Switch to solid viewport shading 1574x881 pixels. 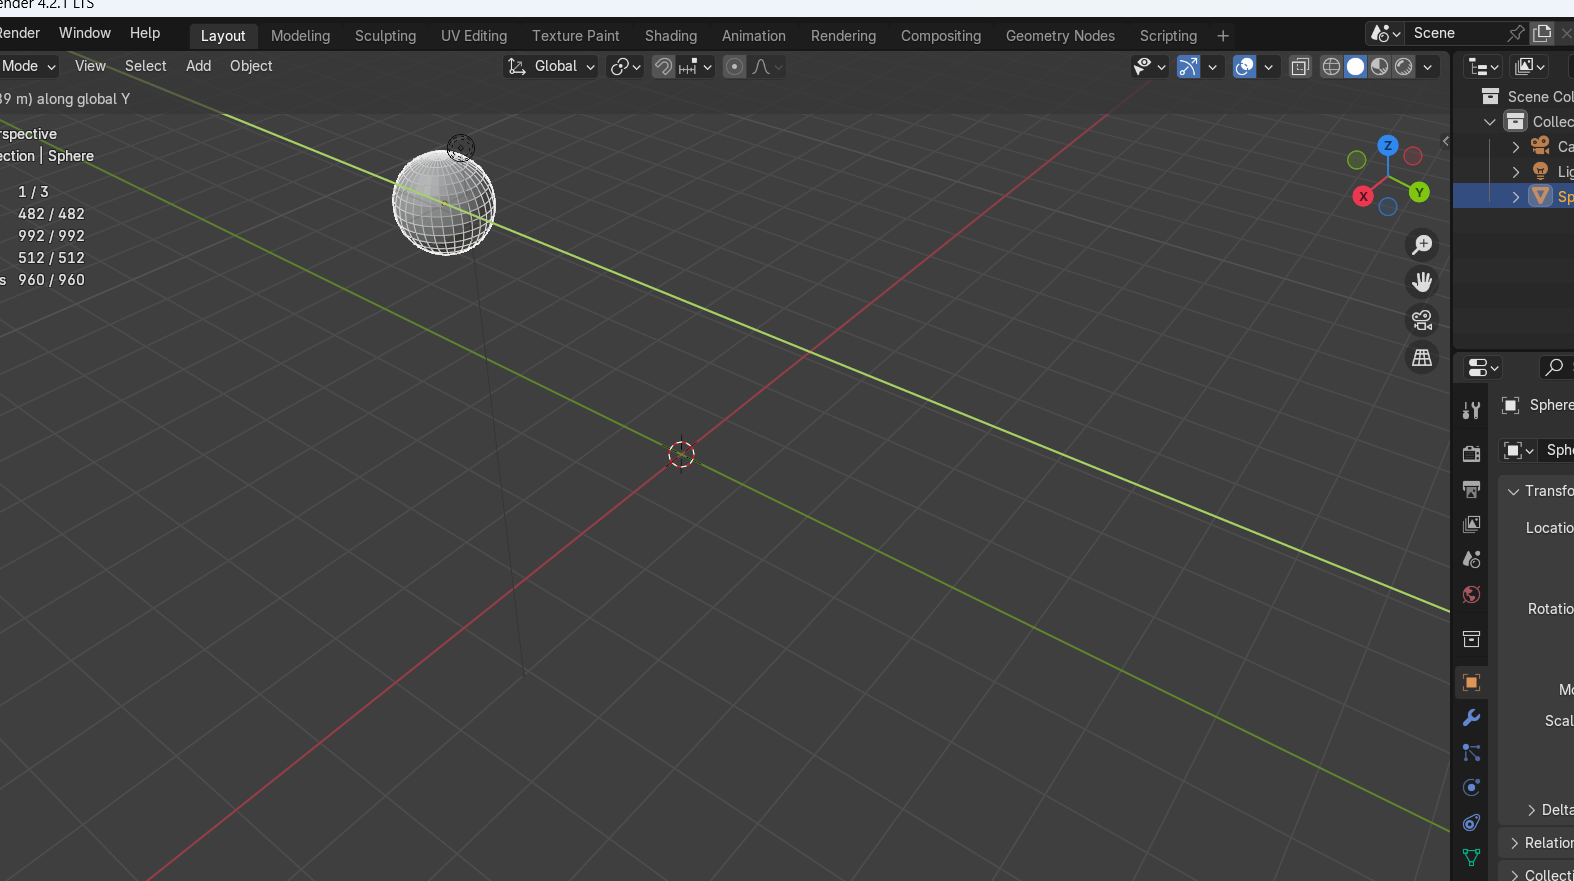click(1355, 67)
